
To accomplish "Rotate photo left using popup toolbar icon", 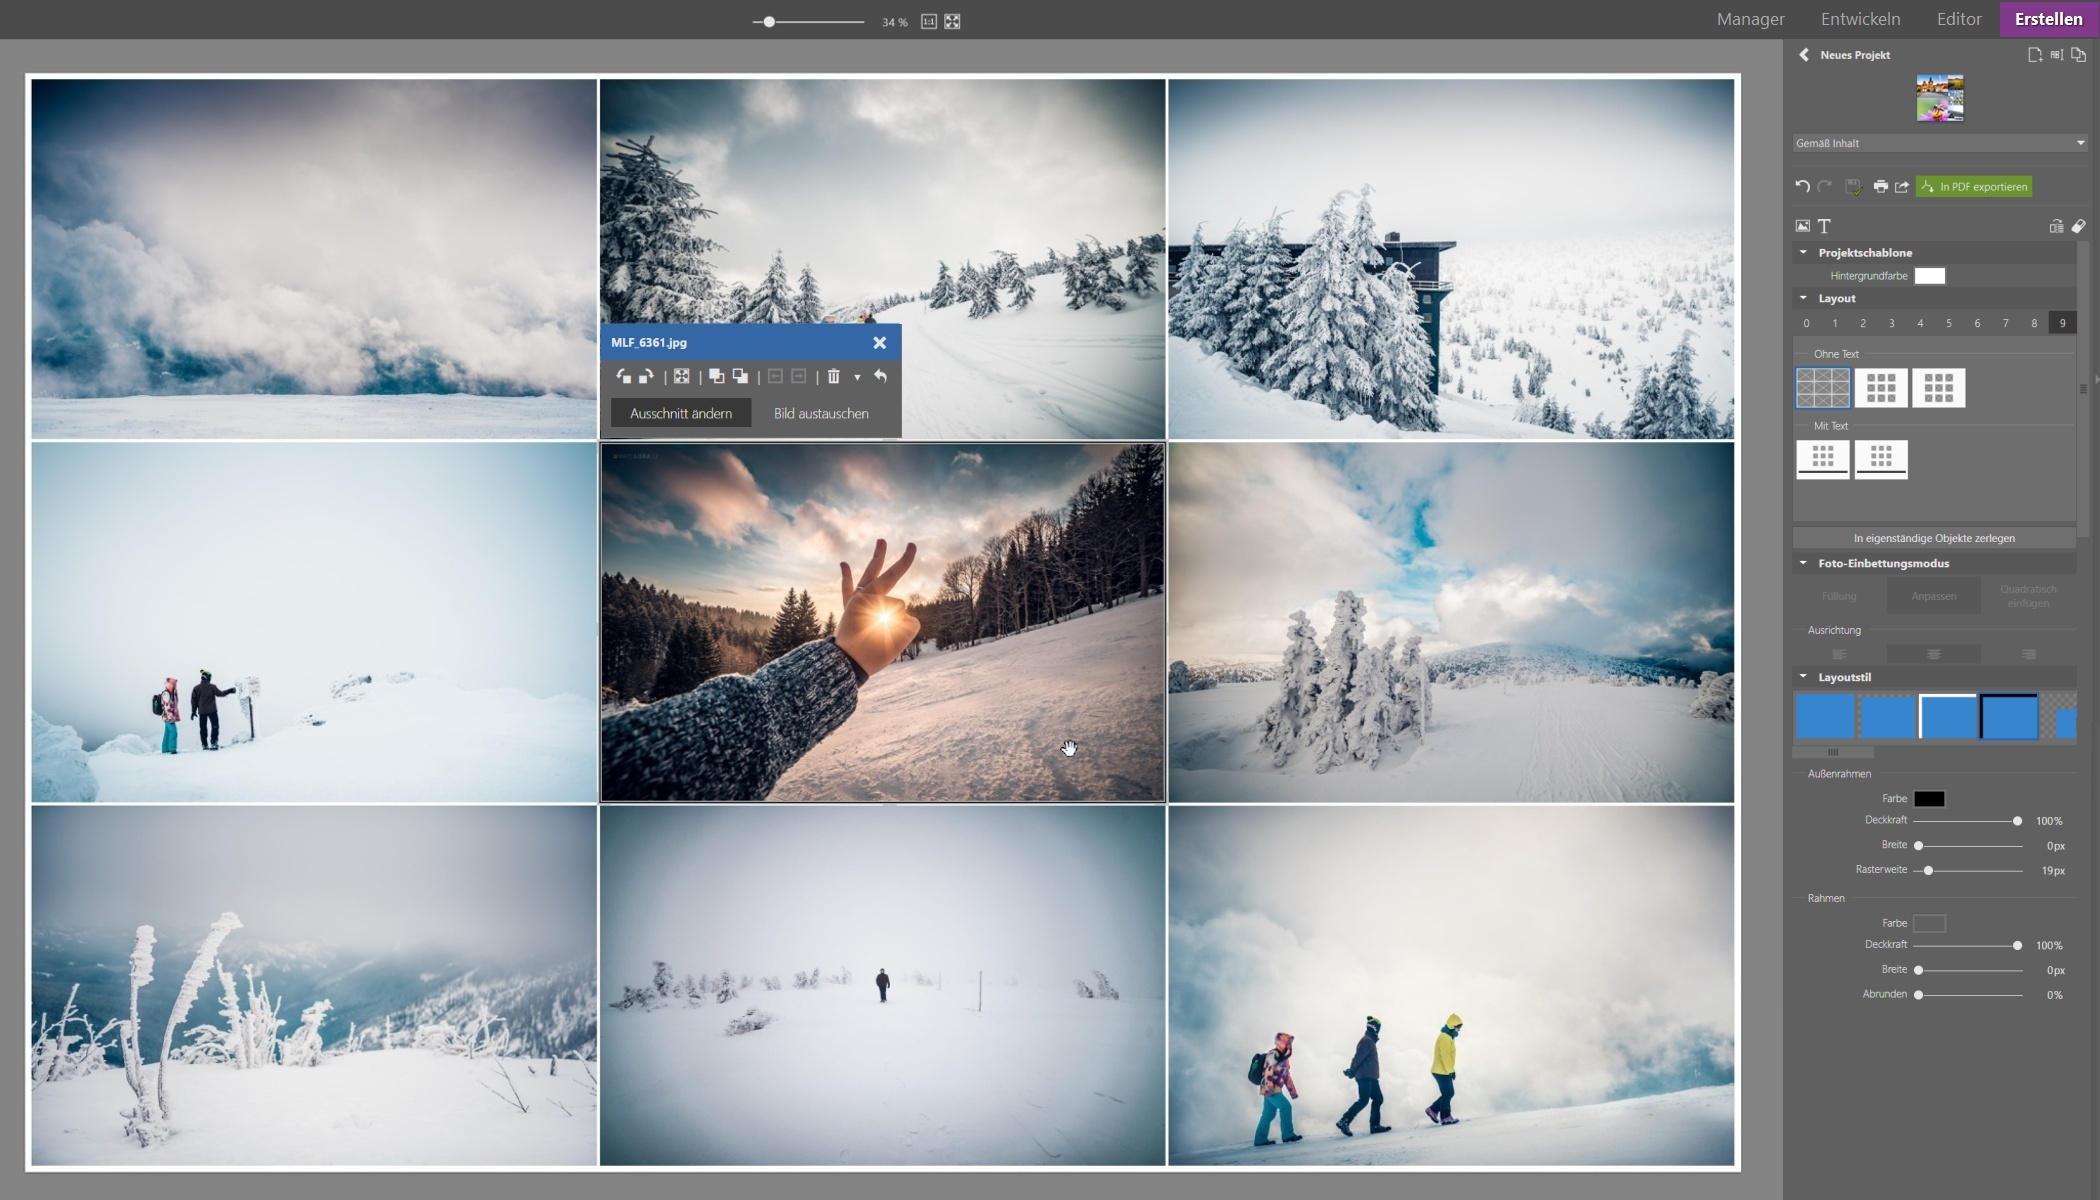I will pyautogui.click(x=624, y=377).
